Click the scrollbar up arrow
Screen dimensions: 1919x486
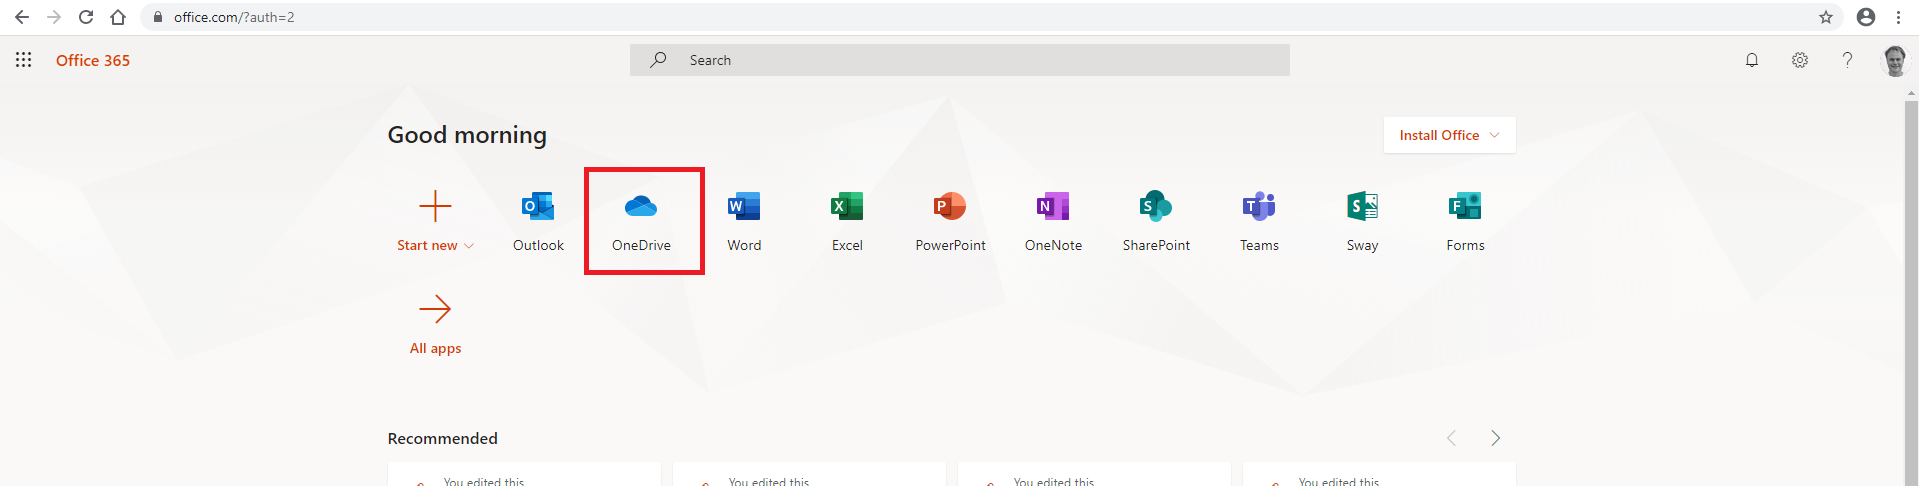pos(1912,93)
